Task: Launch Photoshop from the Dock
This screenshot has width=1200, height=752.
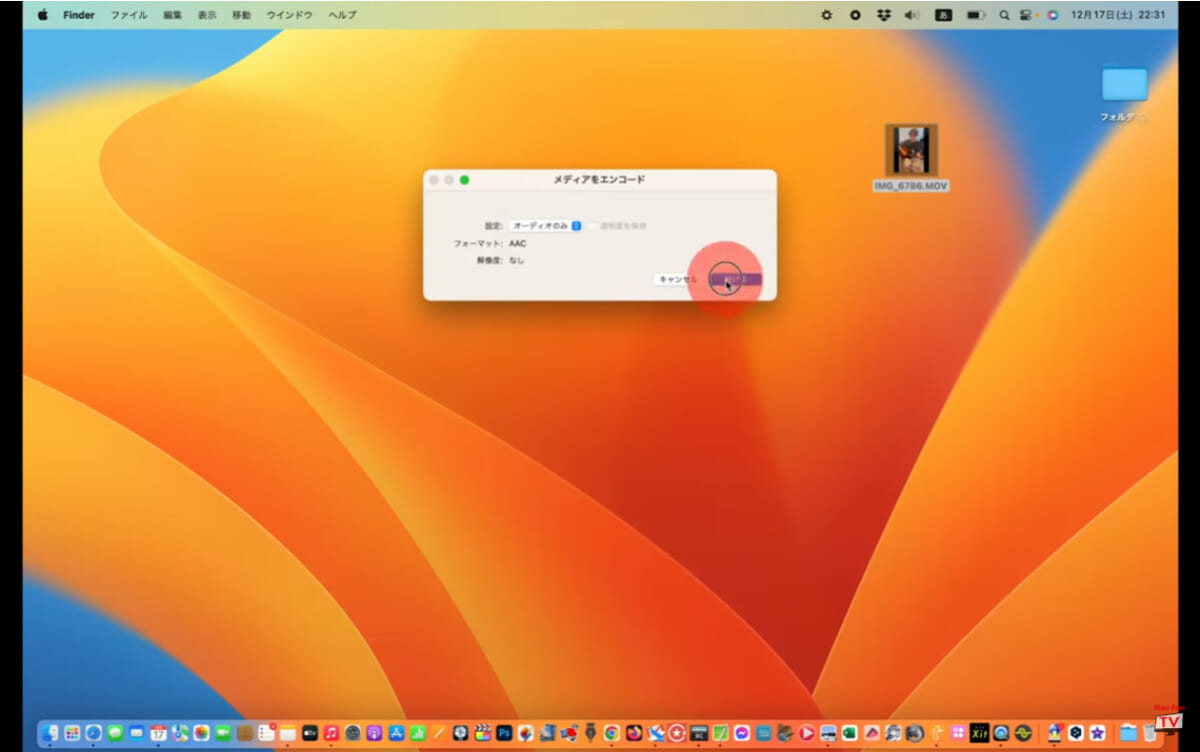Action: click(x=504, y=733)
